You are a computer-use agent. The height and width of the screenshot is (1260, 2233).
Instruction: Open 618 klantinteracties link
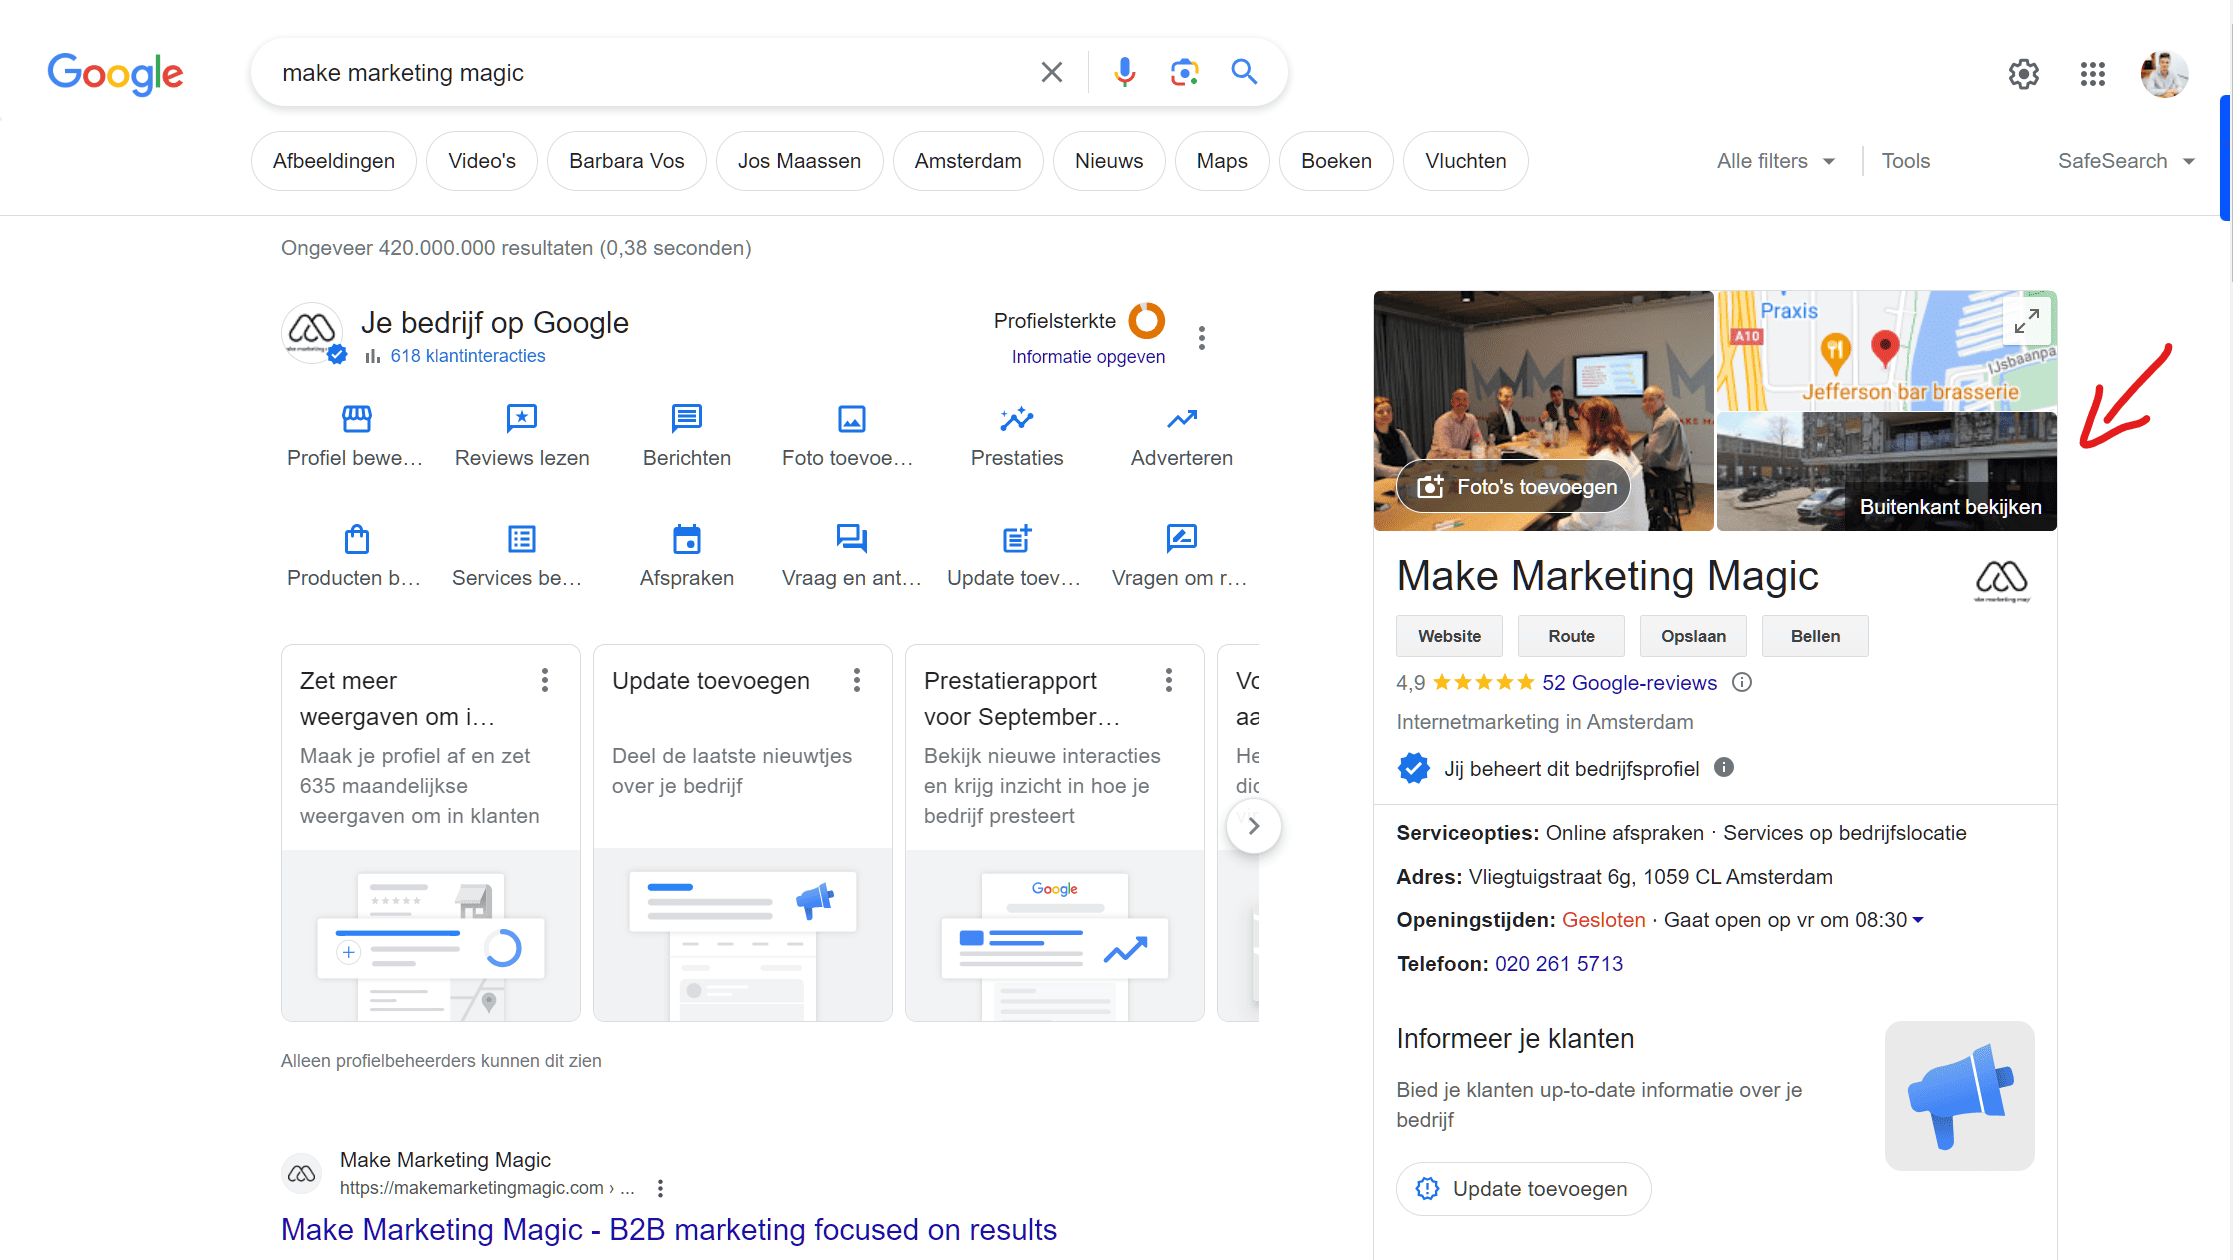468,356
